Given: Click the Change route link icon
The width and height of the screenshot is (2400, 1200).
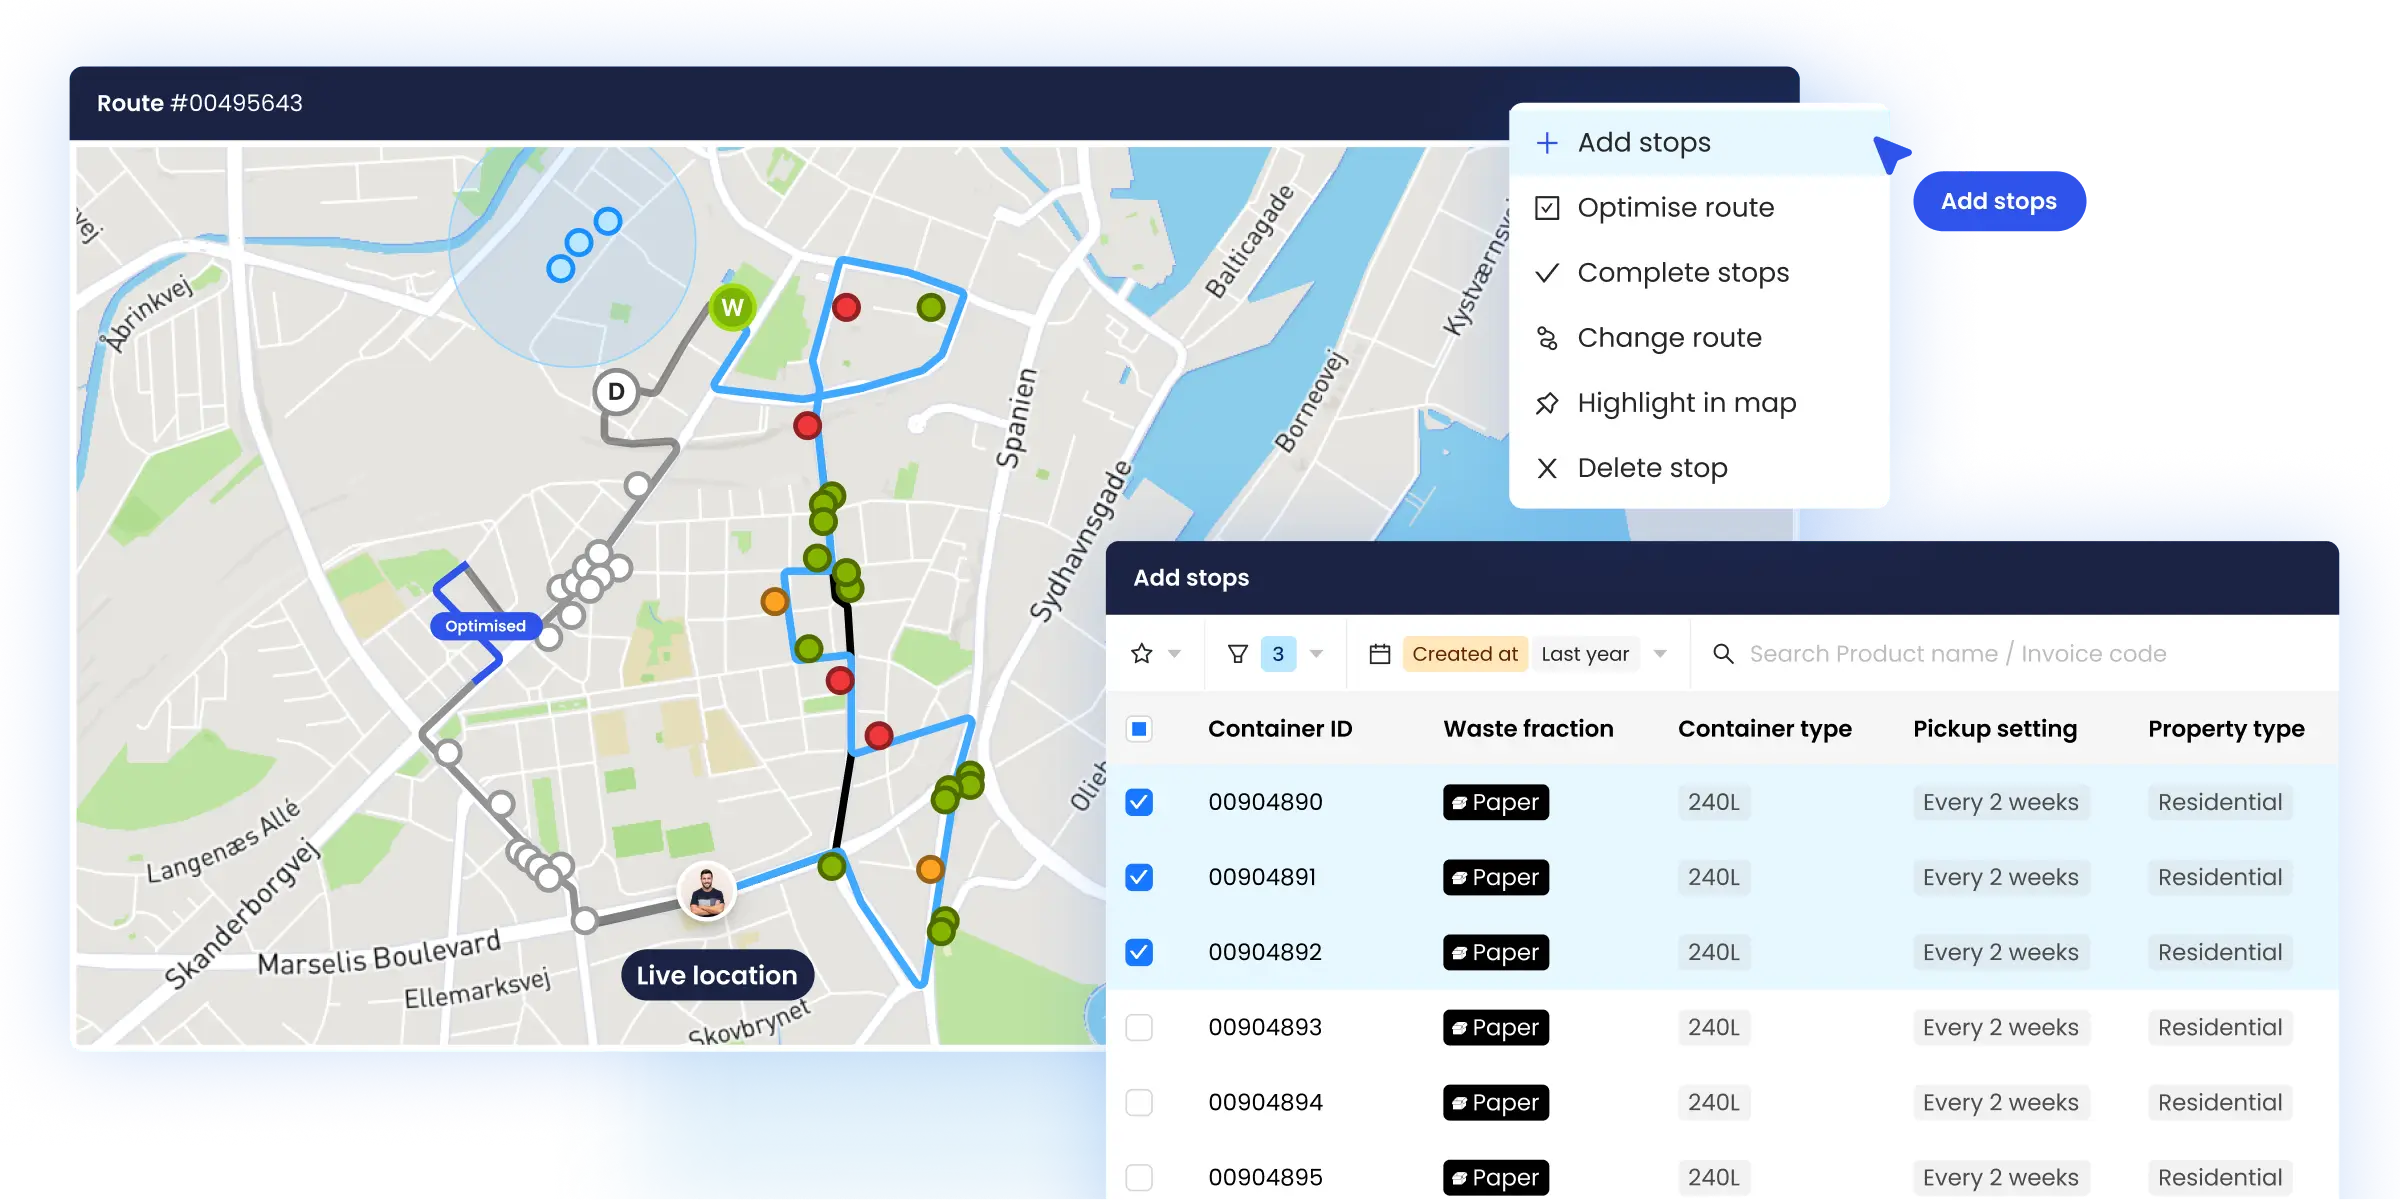Looking at the screenshot, I should pyautogui.click(x=1548, y=337).
